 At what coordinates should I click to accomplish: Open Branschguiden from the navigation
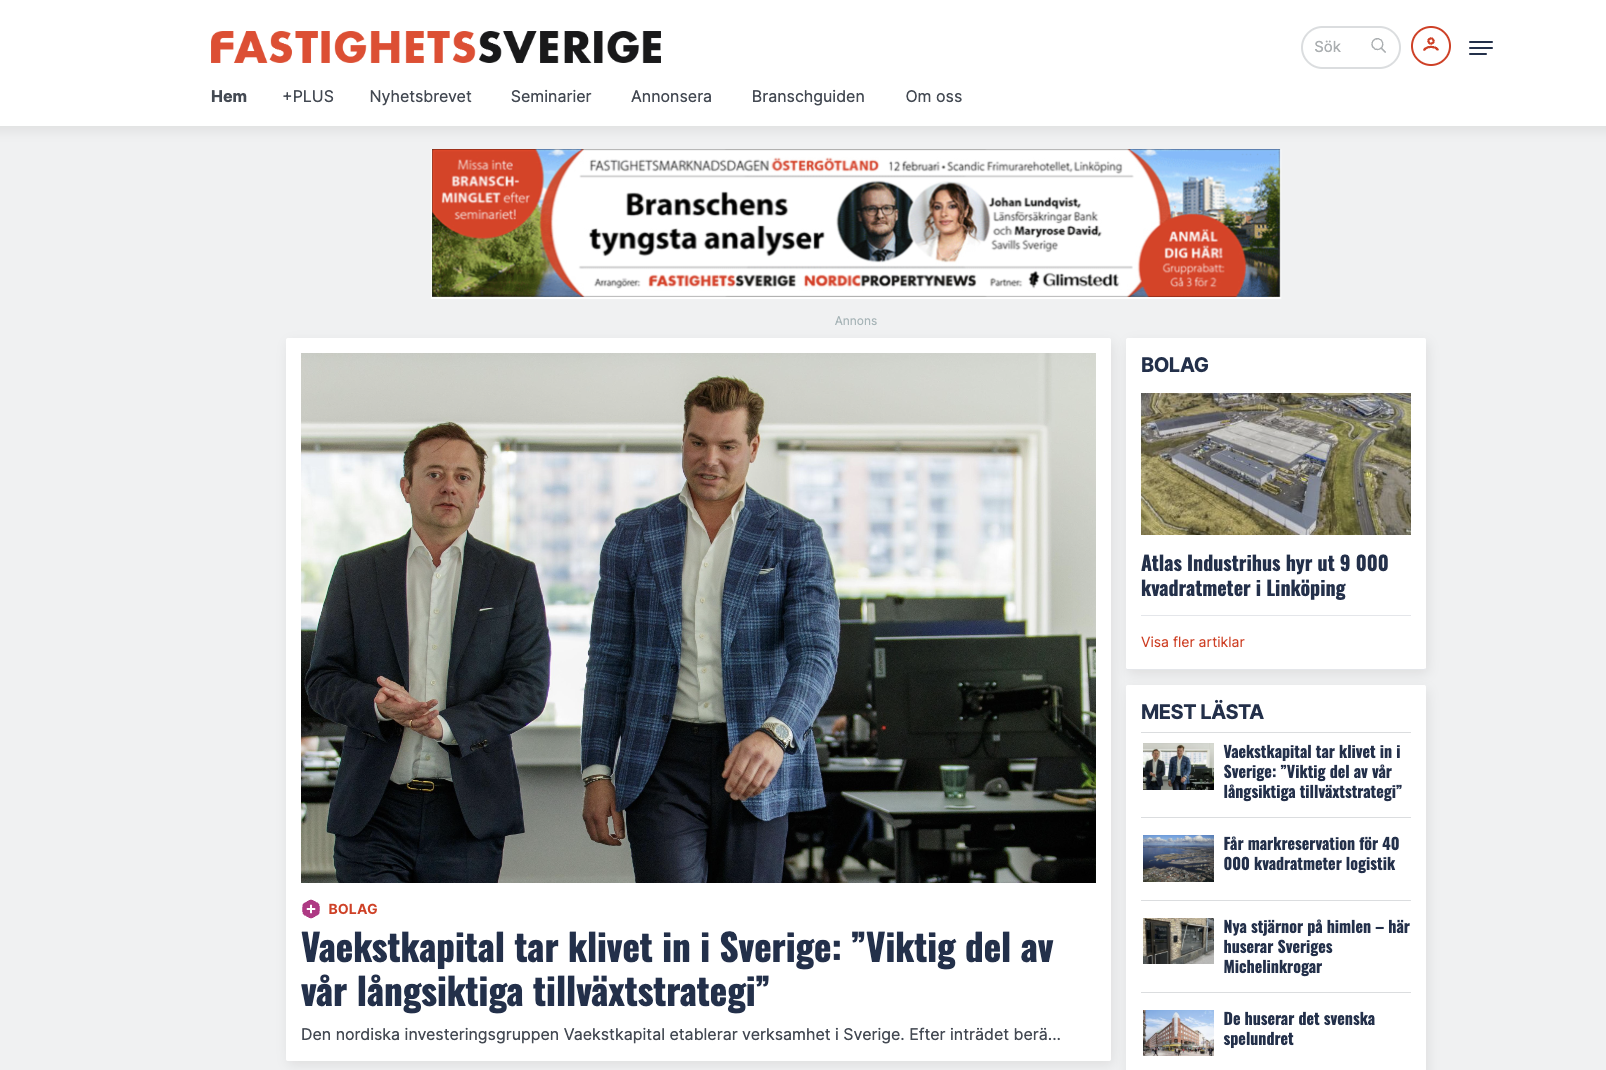(x=808, y=96)
